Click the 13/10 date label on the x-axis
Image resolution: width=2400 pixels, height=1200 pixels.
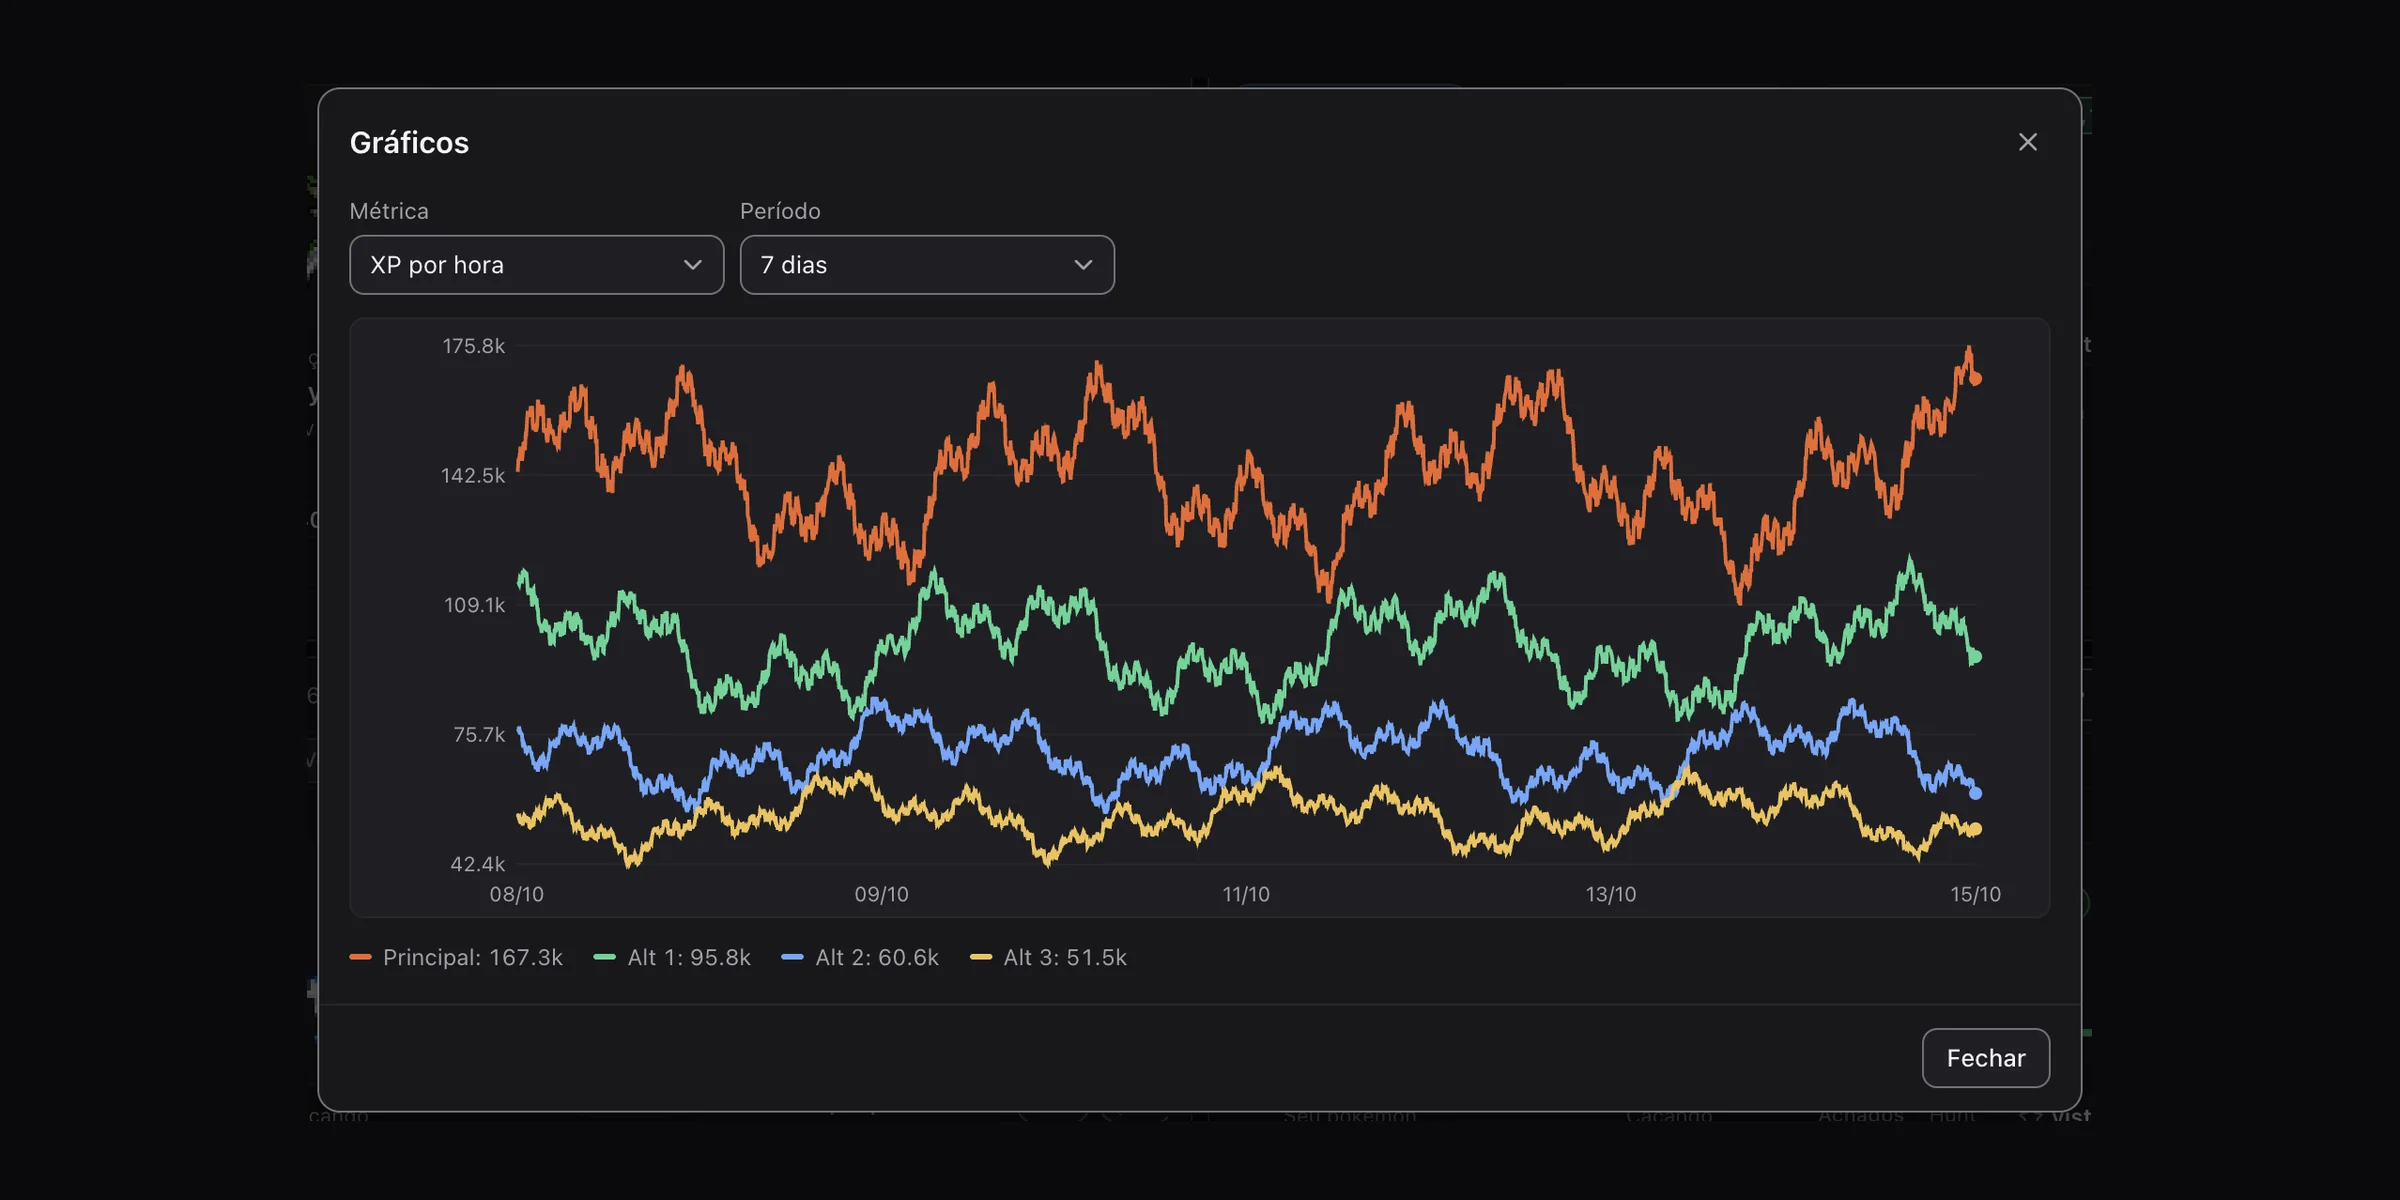click(1611, 894)
